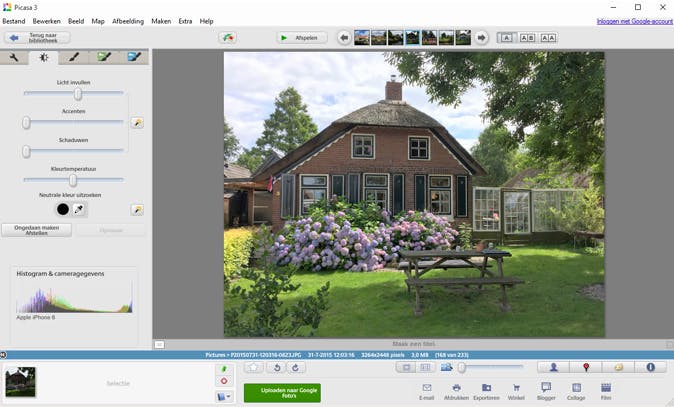Open the people panel icon
Viewport: 674px width, 407px height.
coord(554,367)
